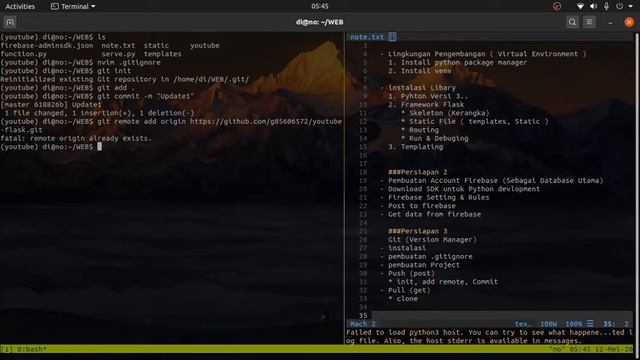Open the terminal hamburger menu
Screen dimensions: 640x360
coord(589,22)
